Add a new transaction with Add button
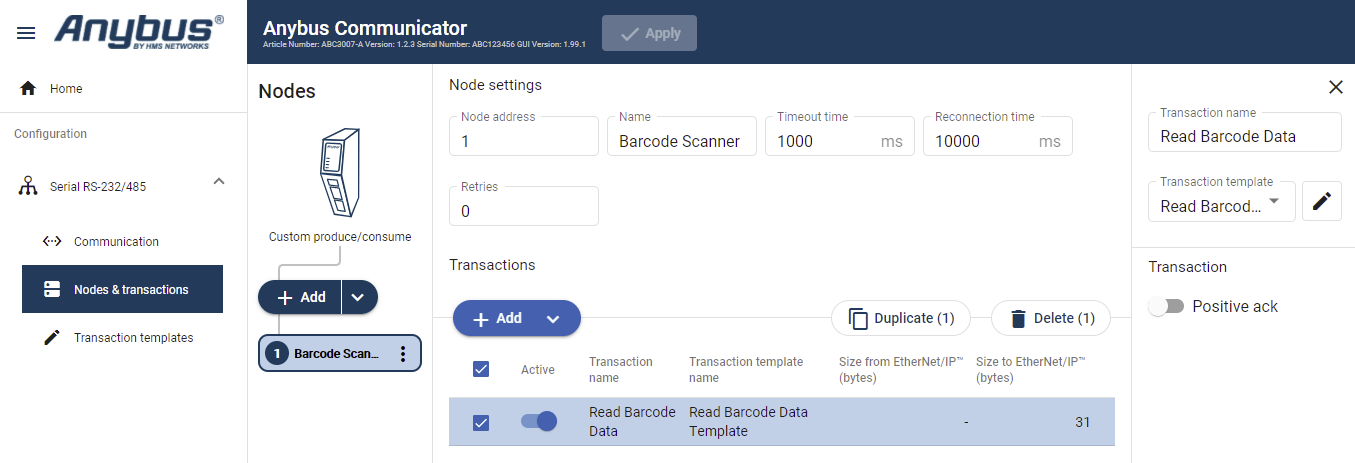This screenshot has width=1355, height=463. pyautogui.click(x=496, y=318)
